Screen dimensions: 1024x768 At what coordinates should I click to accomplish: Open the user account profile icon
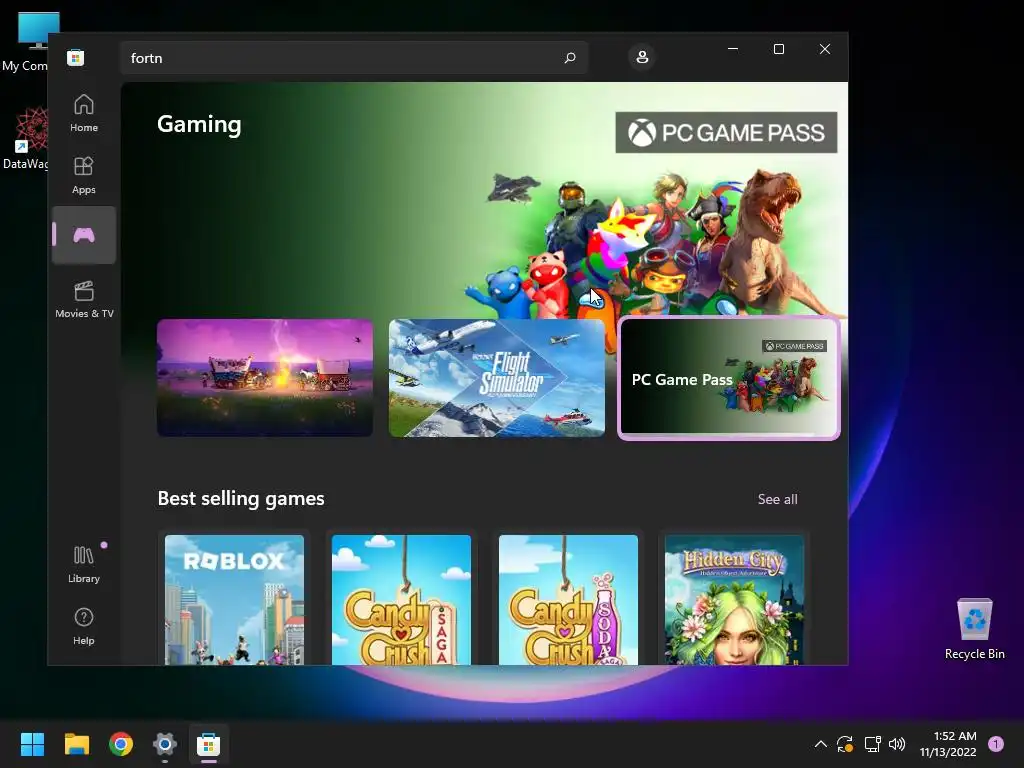(x=642, y=57)
